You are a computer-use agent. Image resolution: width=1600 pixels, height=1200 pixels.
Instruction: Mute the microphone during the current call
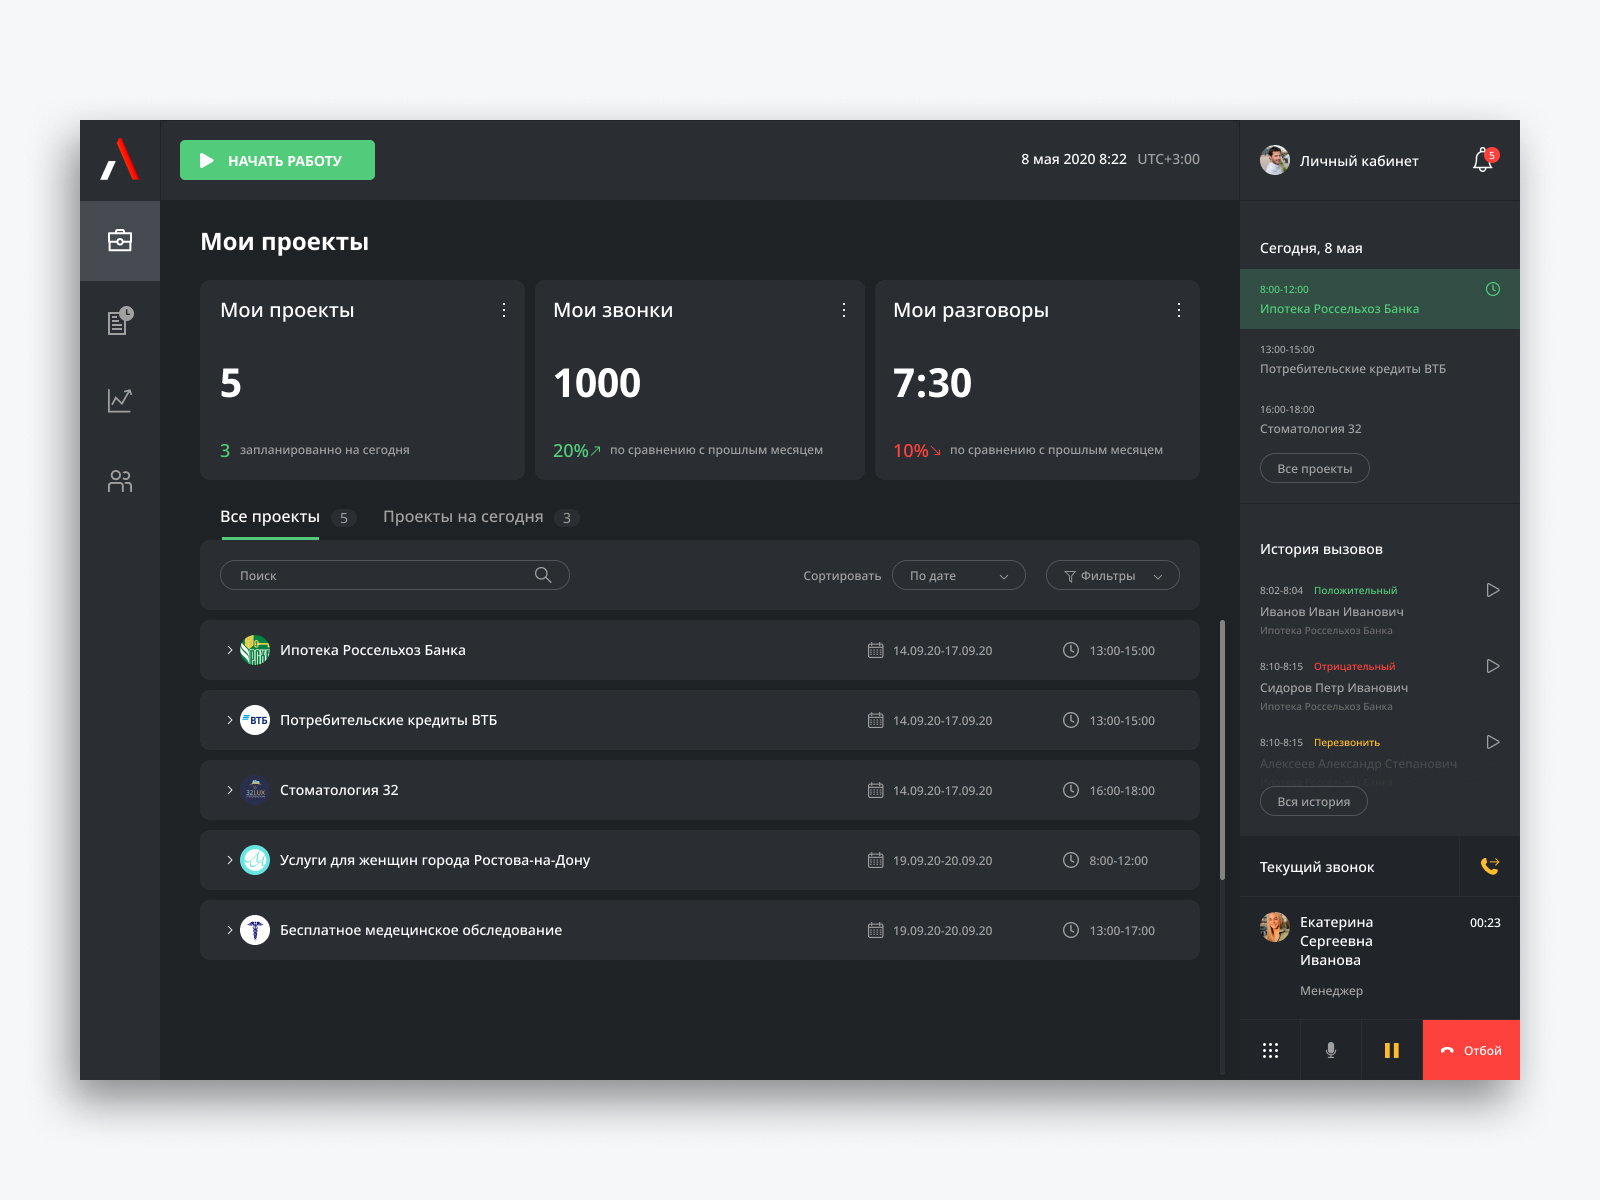pyautogui.click(x=1330, y=1050)
